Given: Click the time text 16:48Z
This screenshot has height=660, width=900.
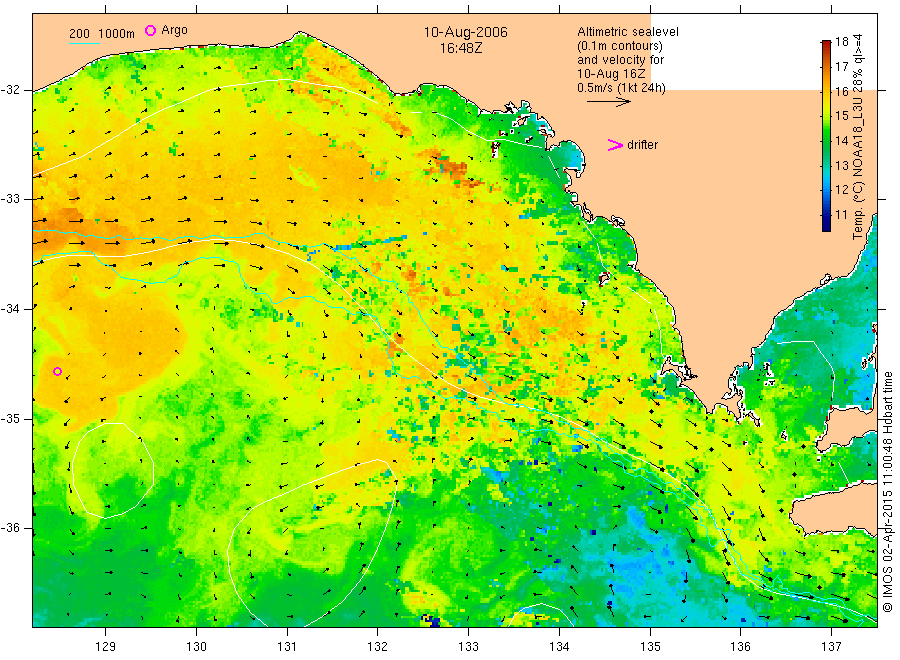Looking at the screenshot, I should 461,48.
